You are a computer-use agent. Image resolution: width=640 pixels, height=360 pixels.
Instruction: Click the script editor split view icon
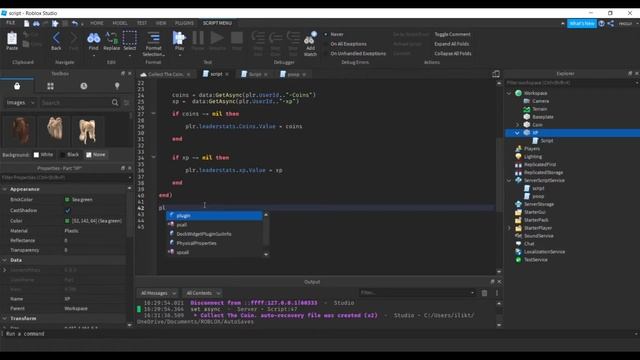pos(496,74)
